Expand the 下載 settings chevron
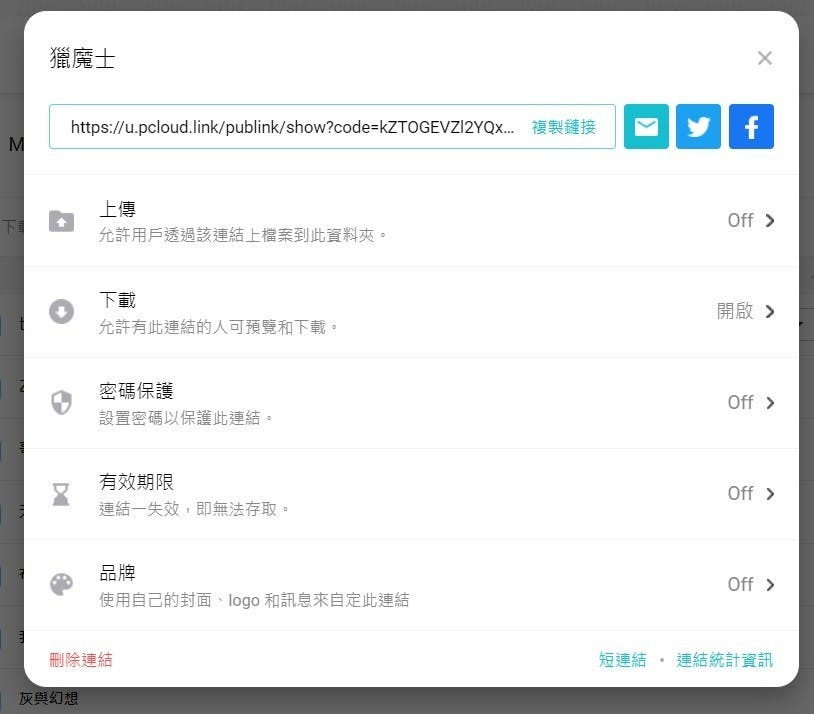 click(770, 312)
